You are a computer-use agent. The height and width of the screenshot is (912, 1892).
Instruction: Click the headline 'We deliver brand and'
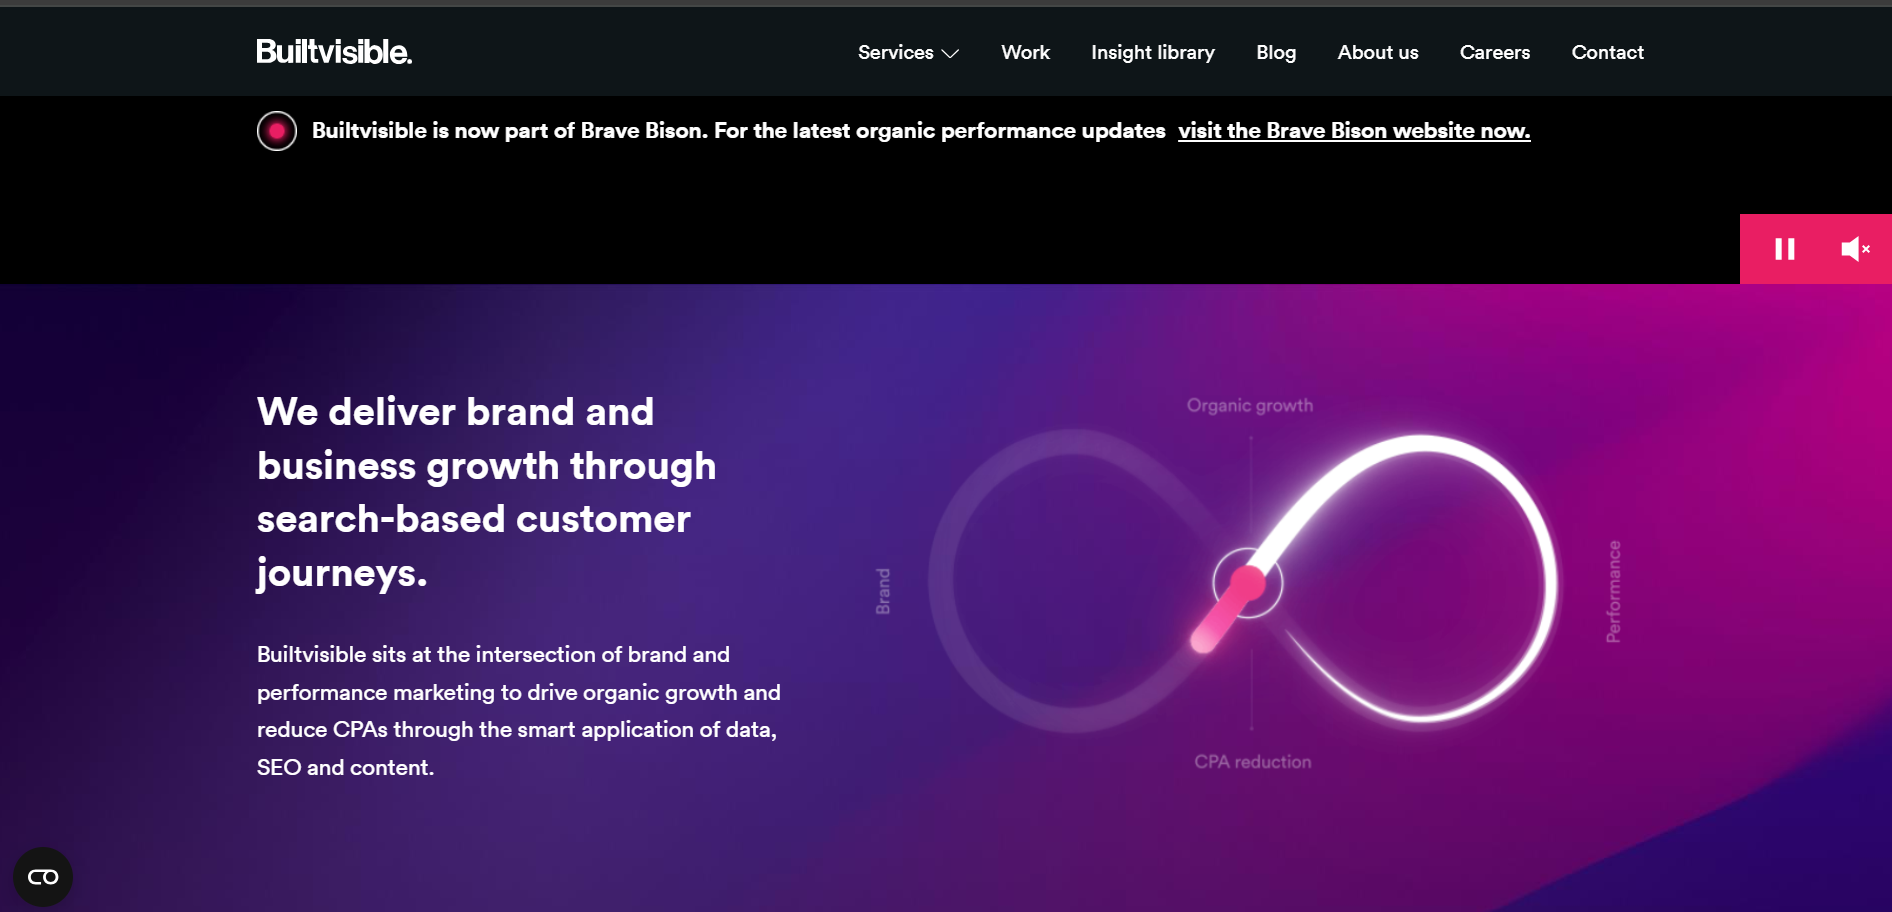point(456,412)
